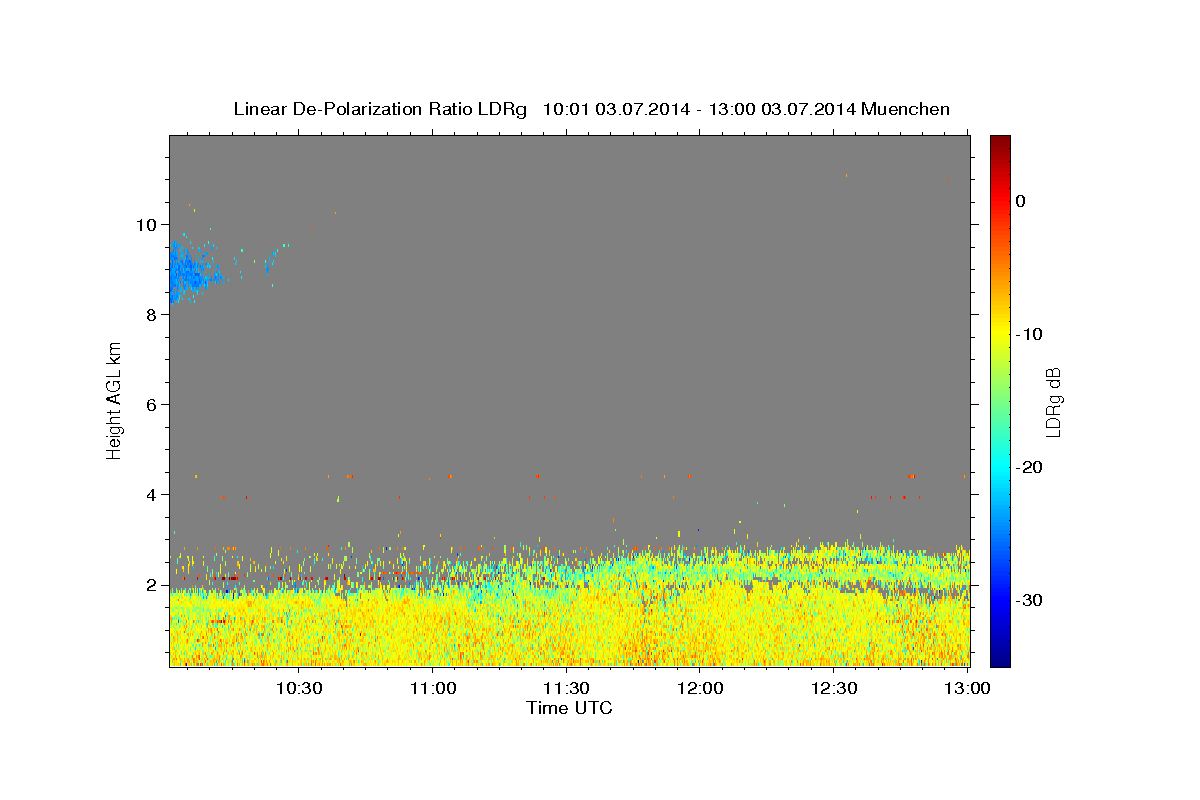Screen dimensions: 1200x800
Task: Click the plot title 'Linear De-Polarization Ratio LDRg'
Action: 379,109
